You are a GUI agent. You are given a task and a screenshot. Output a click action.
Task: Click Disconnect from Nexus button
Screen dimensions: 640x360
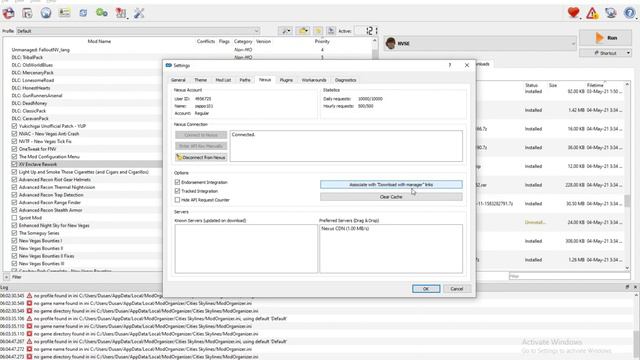201,157
